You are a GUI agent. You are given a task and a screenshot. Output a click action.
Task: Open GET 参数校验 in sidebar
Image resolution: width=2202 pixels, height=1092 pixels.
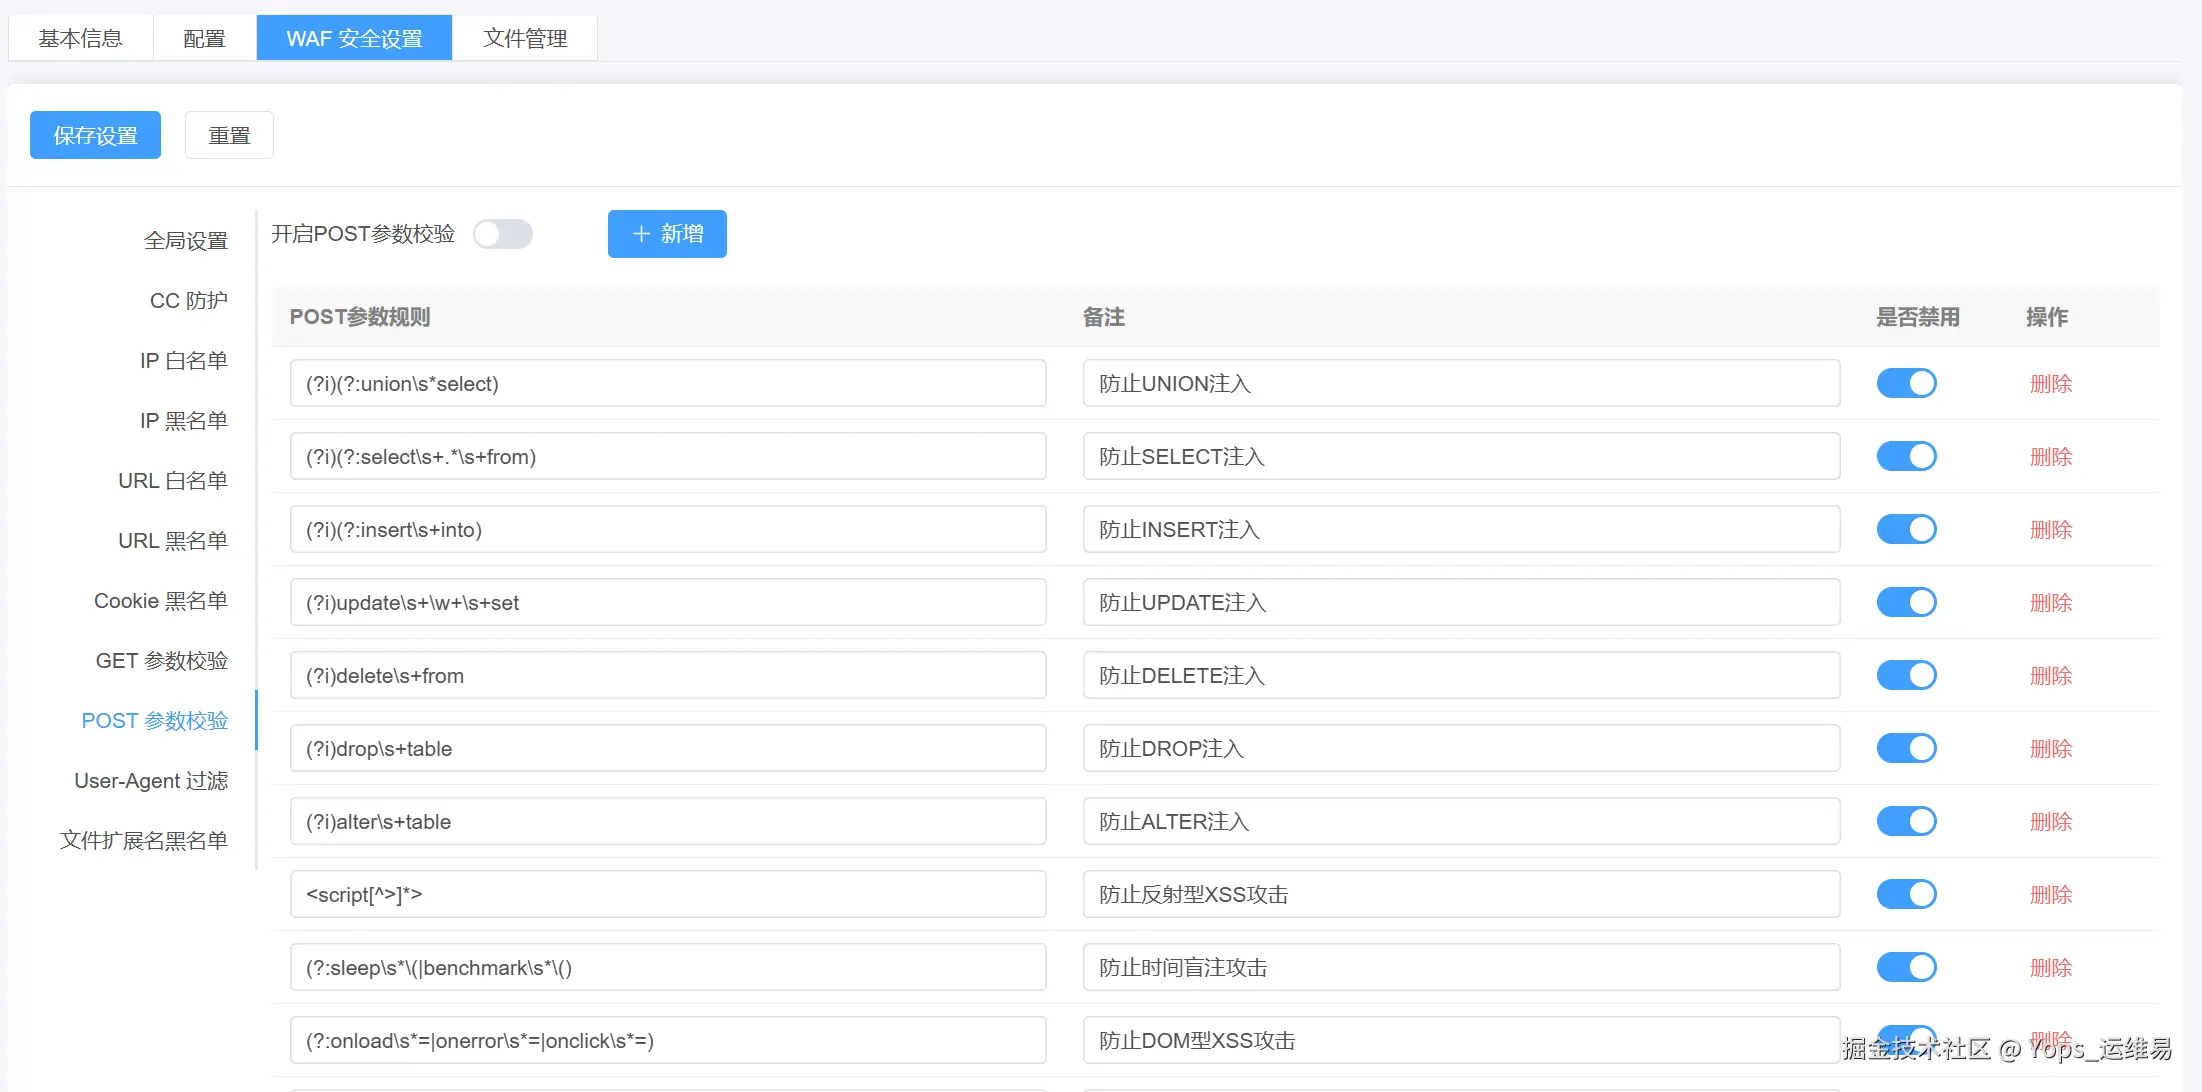coord(161,661)
